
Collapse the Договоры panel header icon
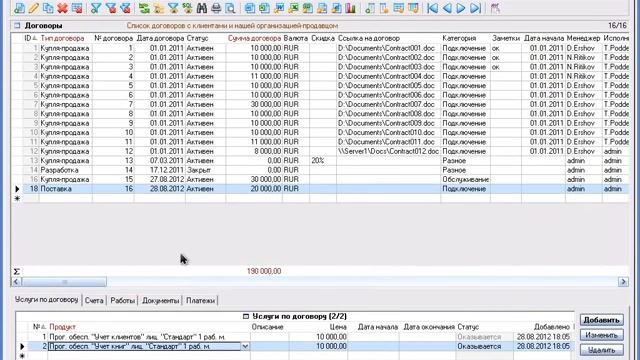coord(17,25)
